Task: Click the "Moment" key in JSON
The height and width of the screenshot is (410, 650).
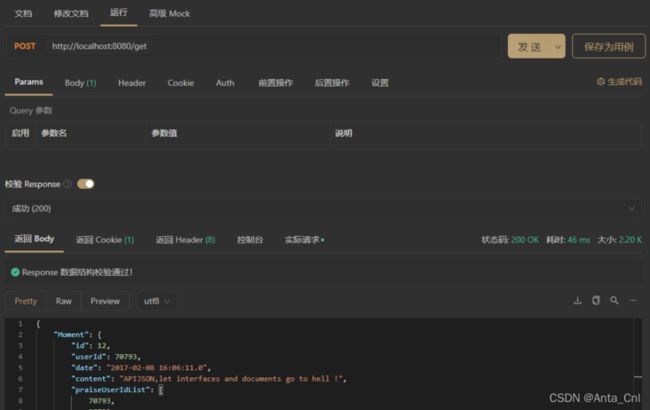Action: (x=71, y=335)
